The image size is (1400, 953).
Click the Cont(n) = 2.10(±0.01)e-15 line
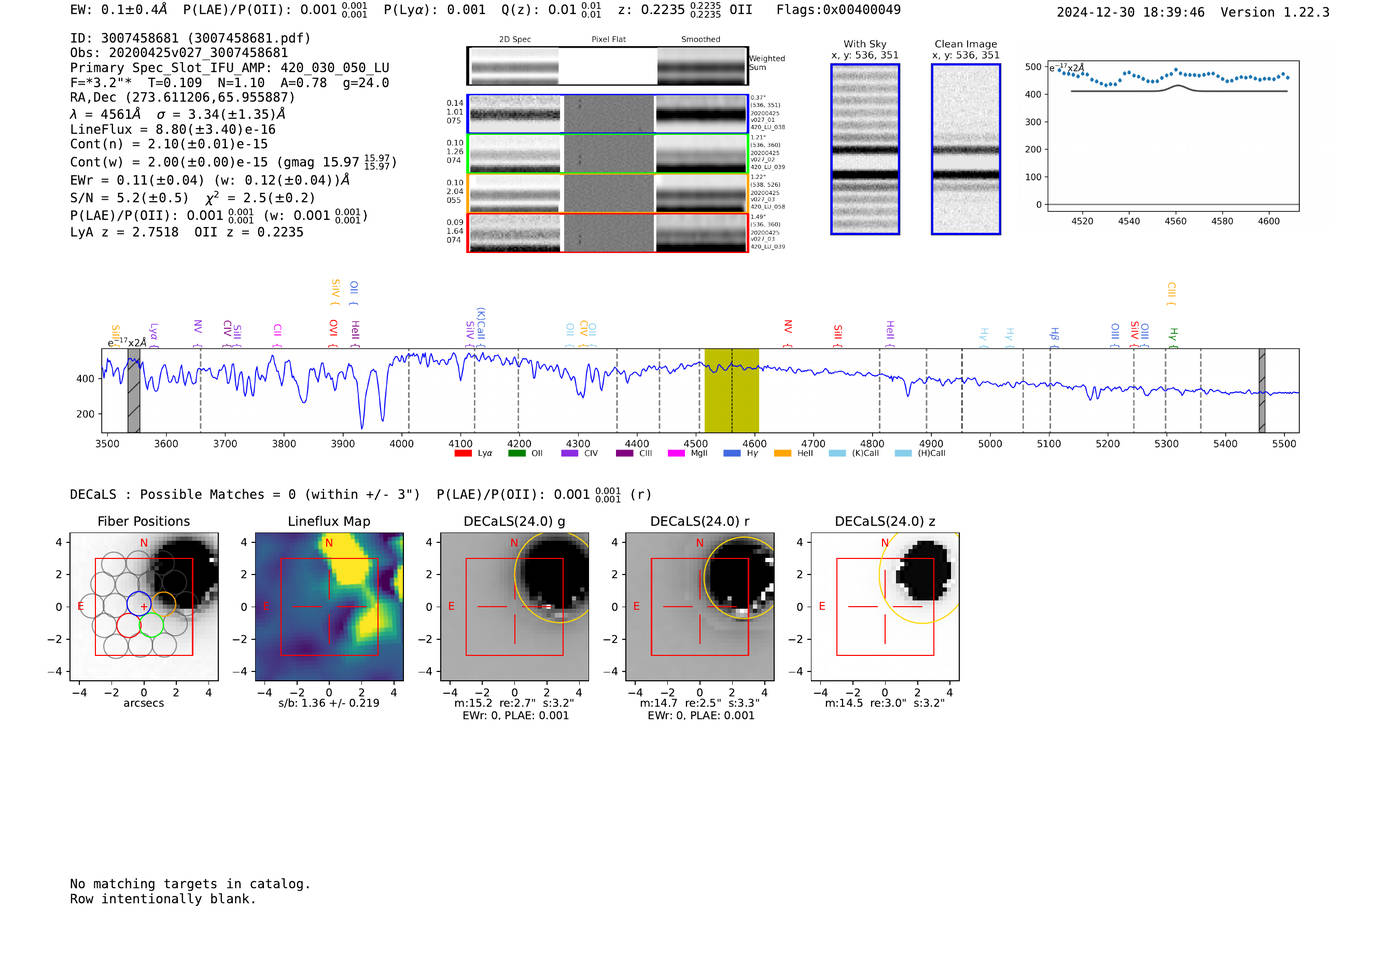(x=169, y=144)
